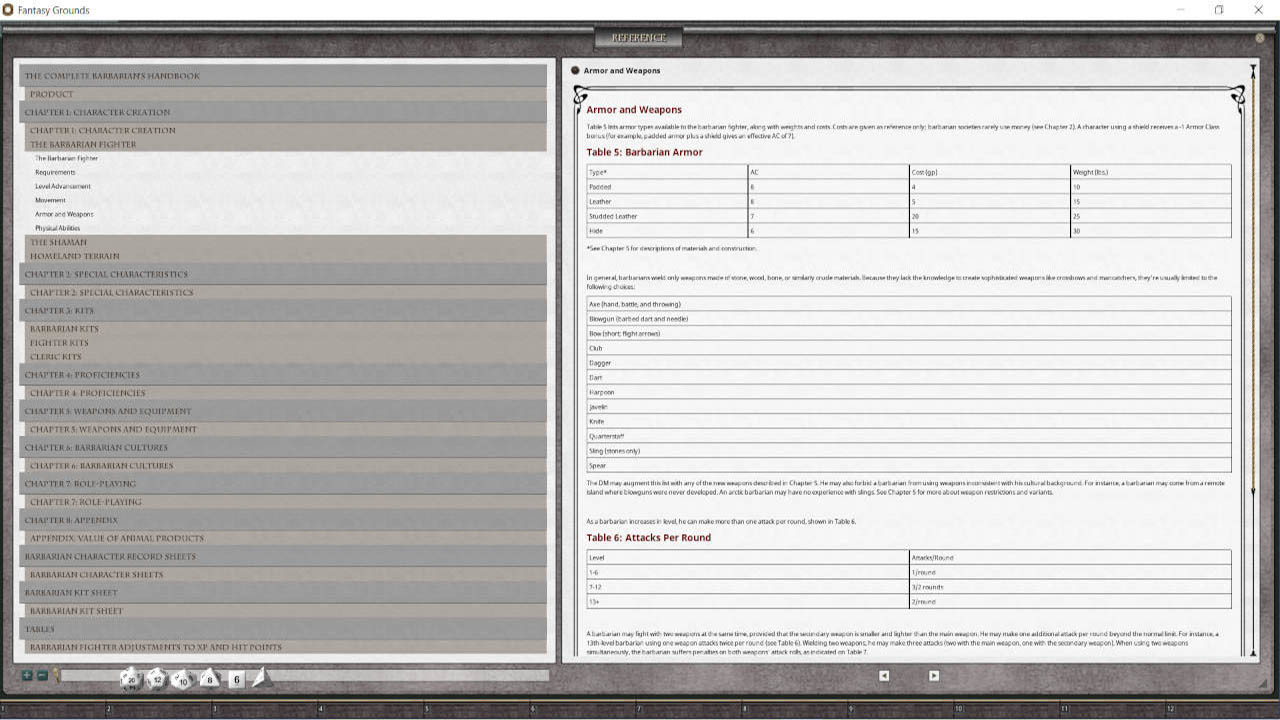
Task: Click the circle icon beside Armor and Weapons title
Action: click(575, 70)
